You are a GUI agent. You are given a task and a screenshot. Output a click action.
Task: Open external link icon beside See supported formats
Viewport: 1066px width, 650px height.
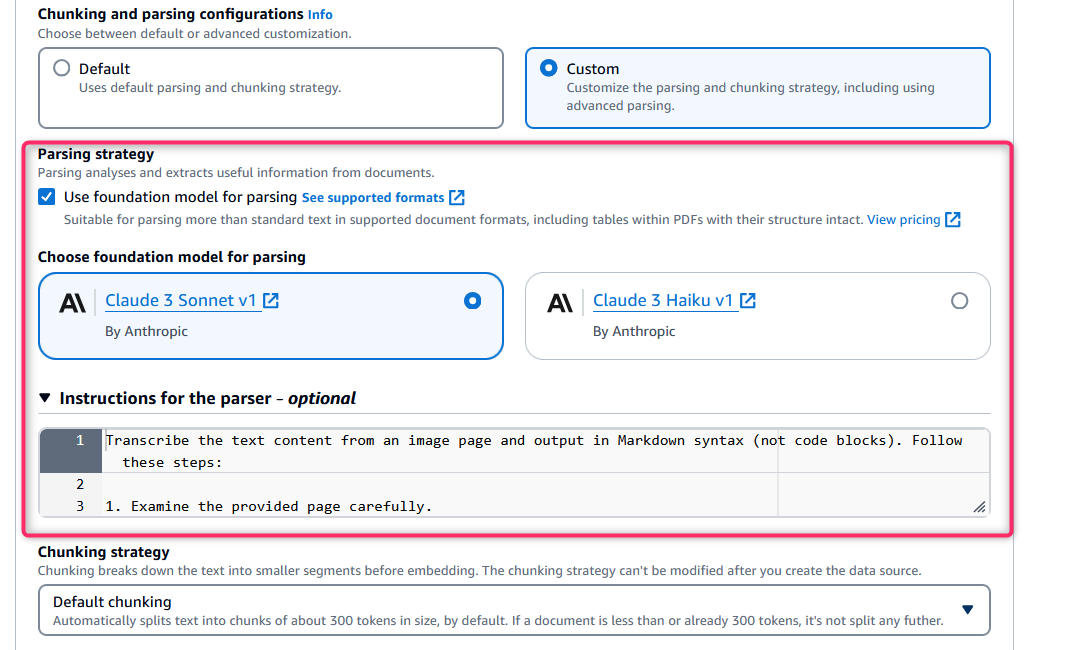(457, 197)
